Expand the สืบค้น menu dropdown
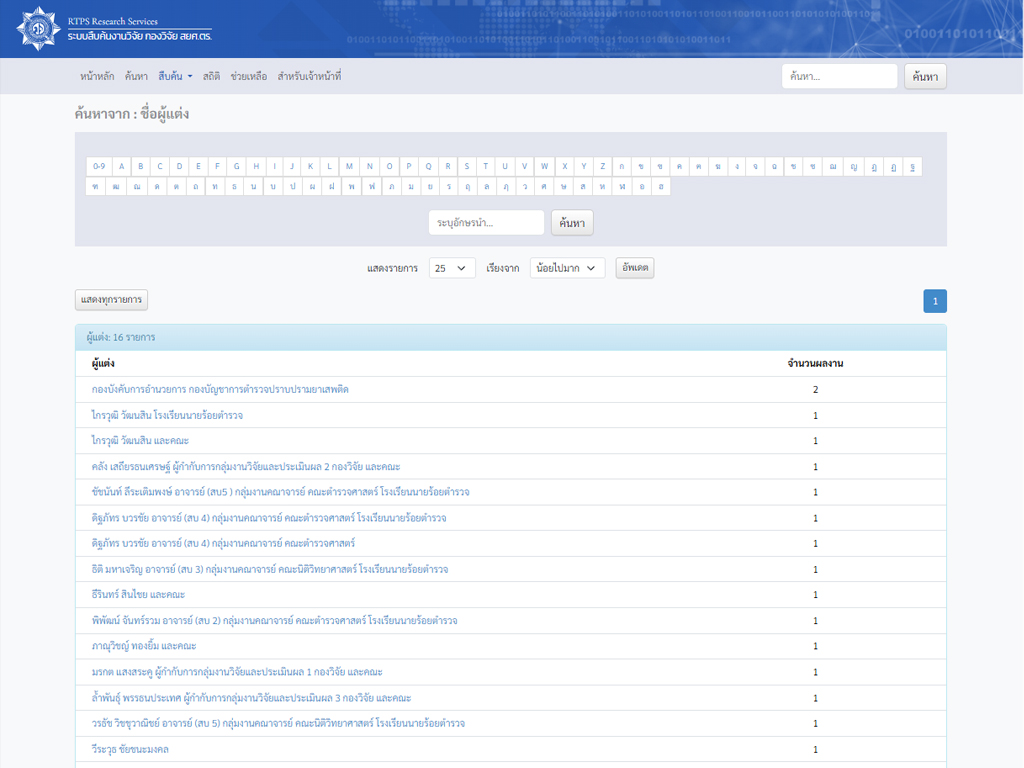Screen dimensions: 1024x768 [175, 76]
